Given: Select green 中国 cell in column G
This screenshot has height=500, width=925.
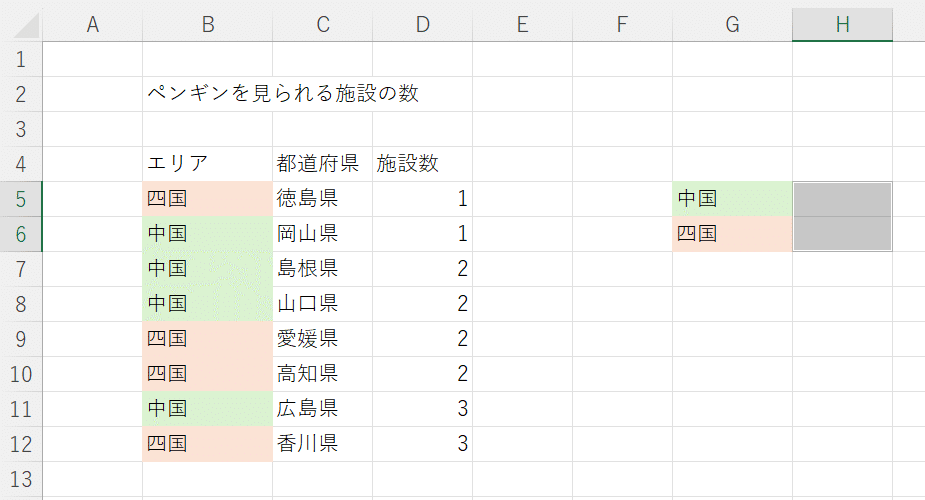Looking at the screenshot, I should (732, 199).
